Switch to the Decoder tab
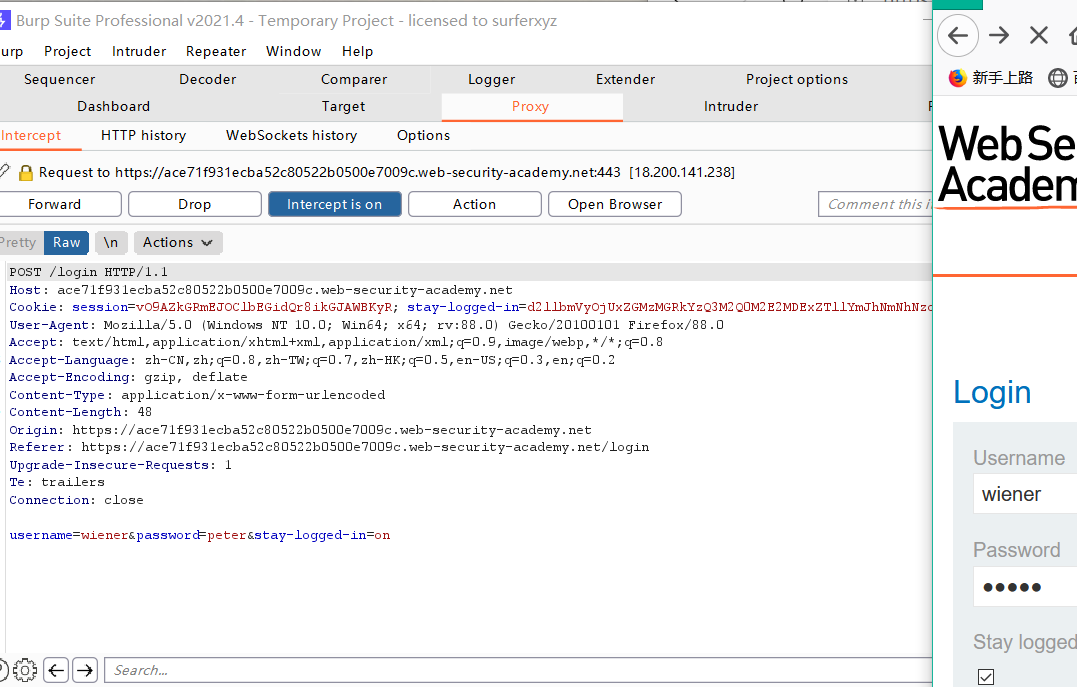The image size is (1077, 687). (x=207, y=80)
